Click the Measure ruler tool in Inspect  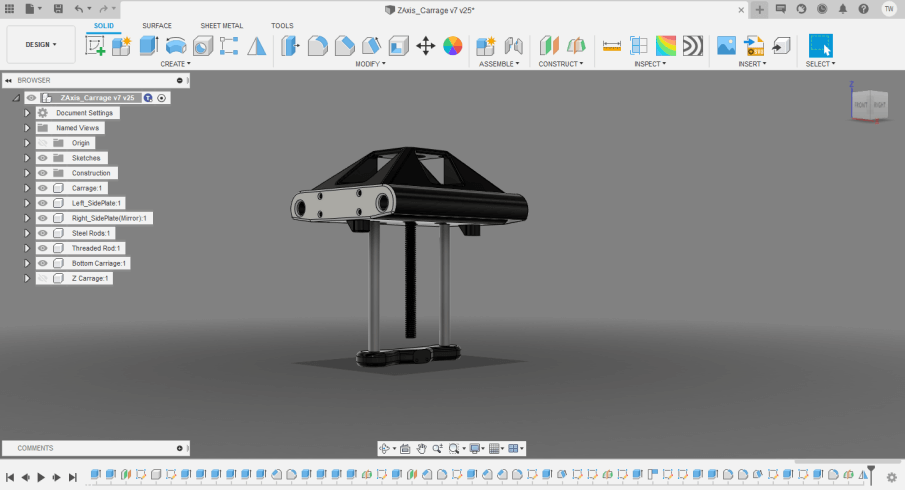coord(612,46)
